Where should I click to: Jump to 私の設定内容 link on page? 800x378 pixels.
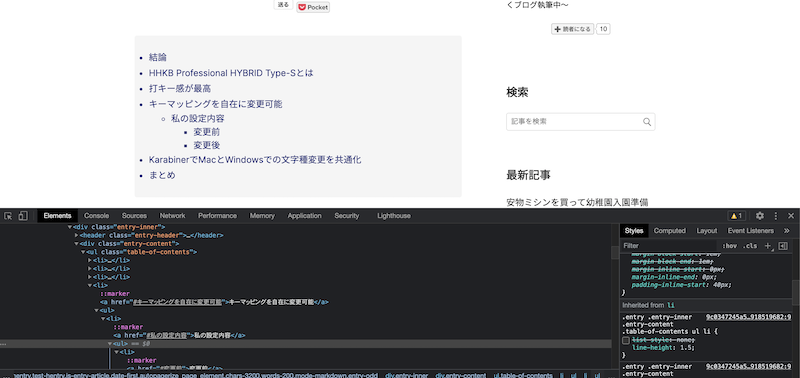(198, 118)
